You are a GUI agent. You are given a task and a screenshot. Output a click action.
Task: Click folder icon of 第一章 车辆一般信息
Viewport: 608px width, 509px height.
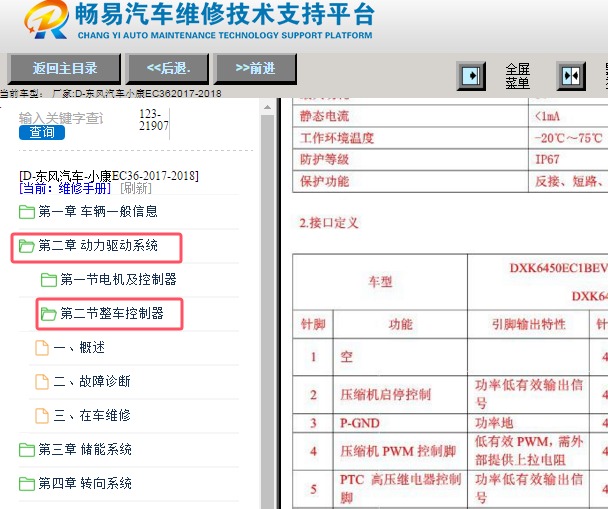(27, 212)
